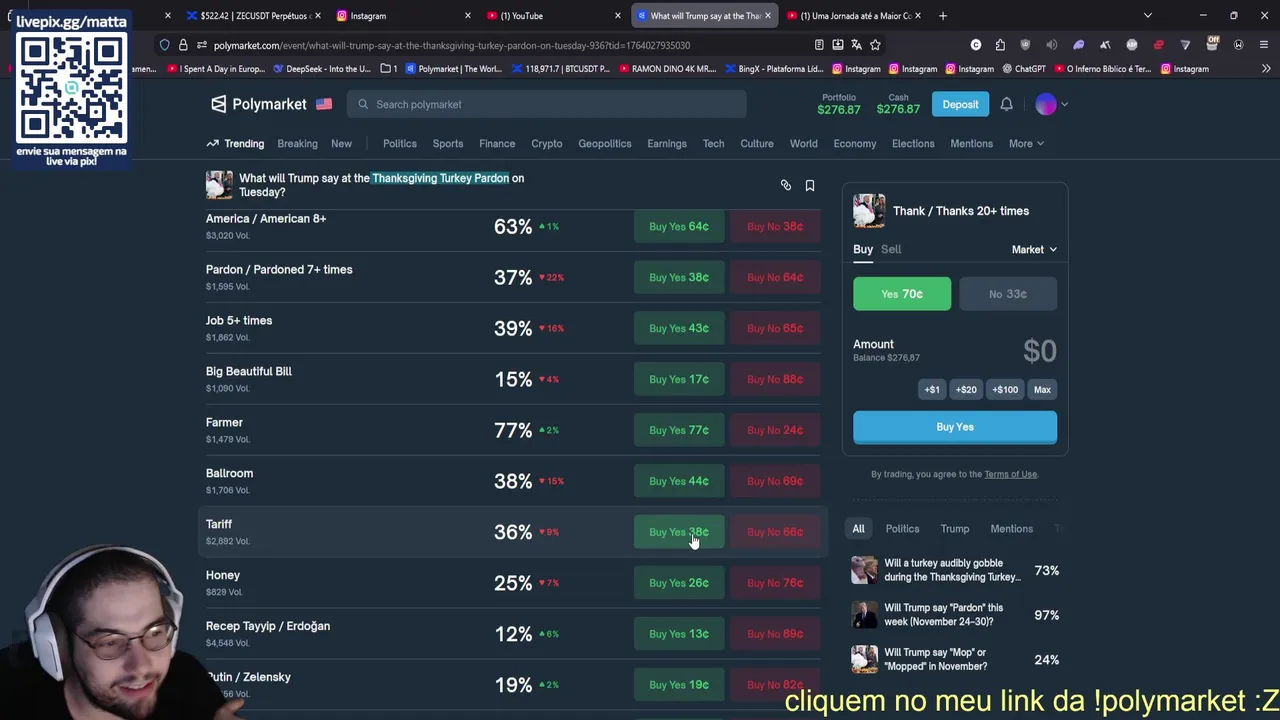Open the Geopolitics category
This screenshot has height=720, width=1280.
(605, 143)
